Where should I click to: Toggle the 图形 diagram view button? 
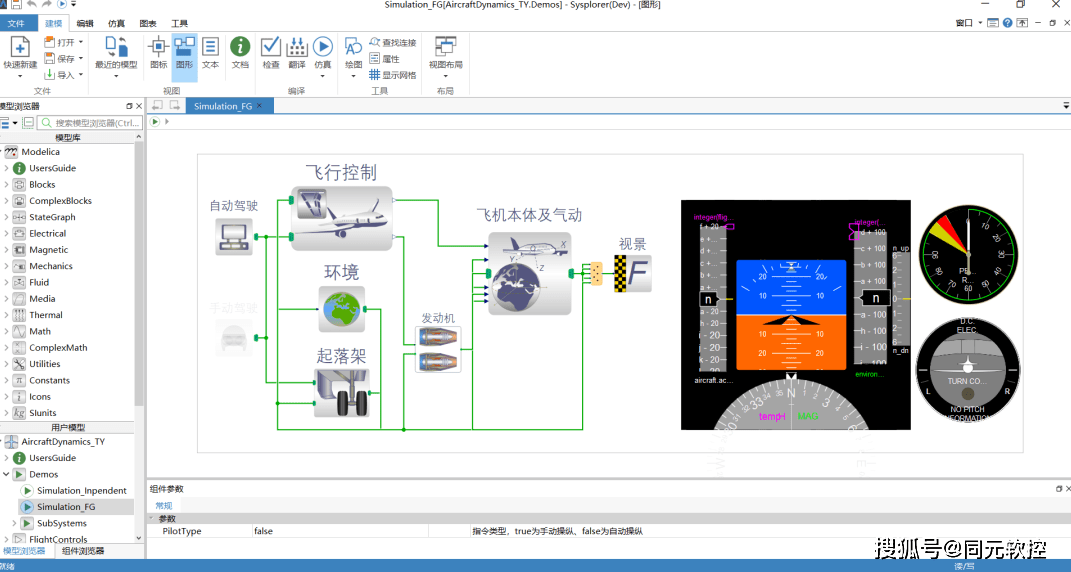click(x=184, y=52)
